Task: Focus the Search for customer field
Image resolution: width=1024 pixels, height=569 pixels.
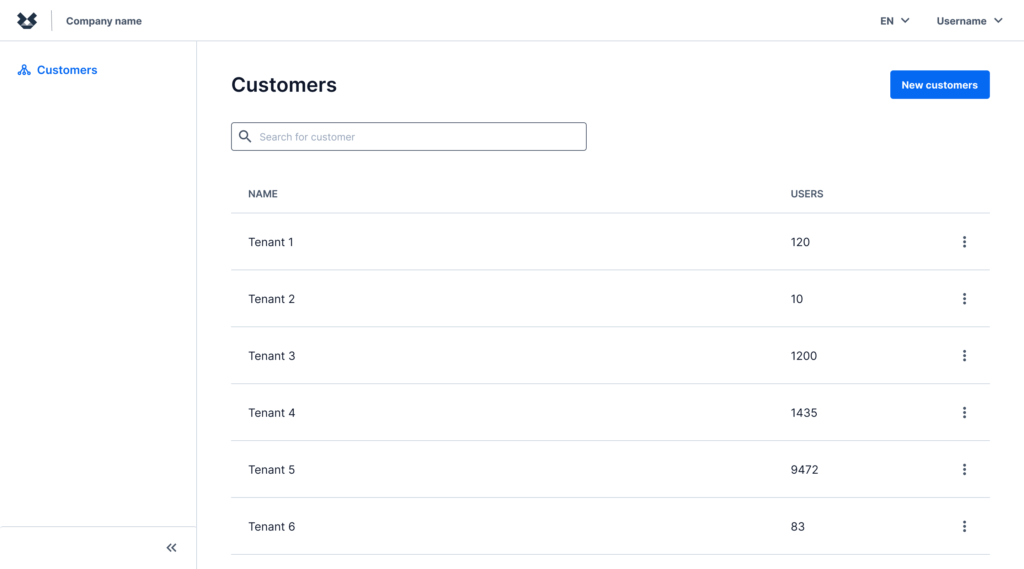Action: [420, 137]
